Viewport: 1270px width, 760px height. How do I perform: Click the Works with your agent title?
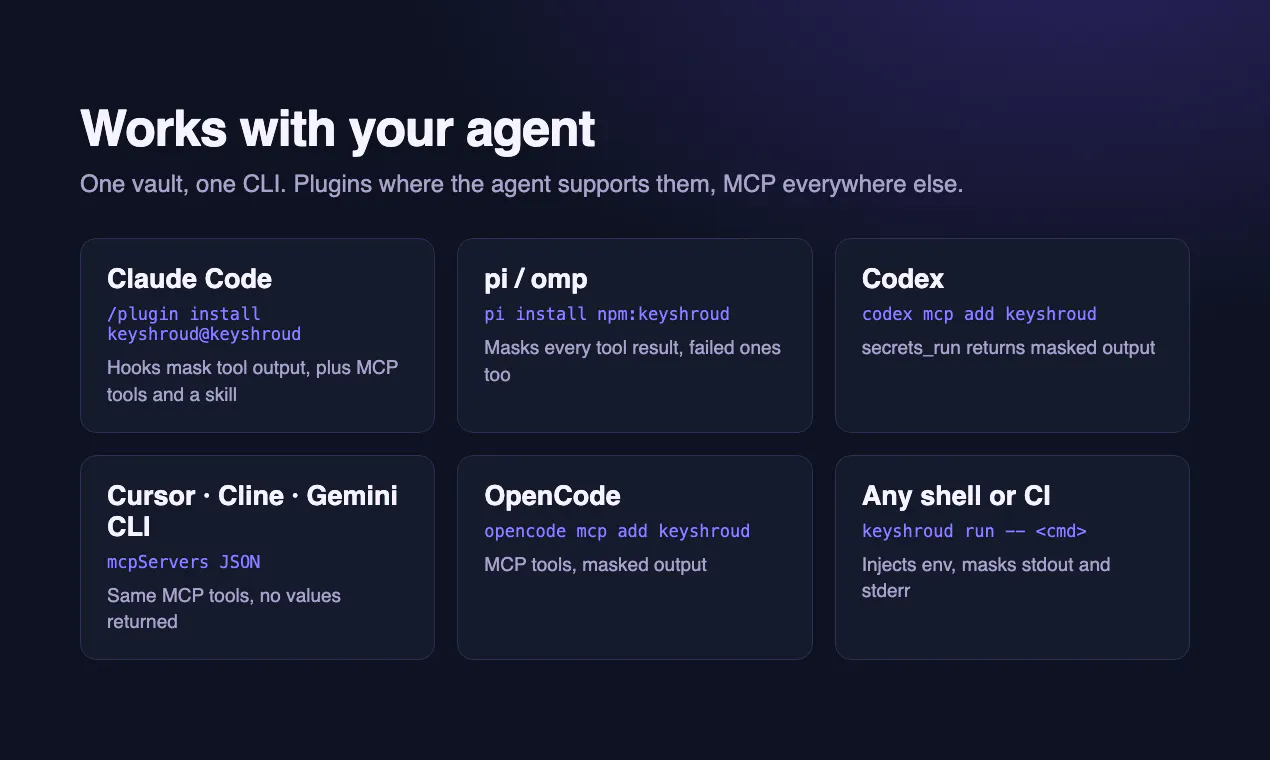(338, 128)
